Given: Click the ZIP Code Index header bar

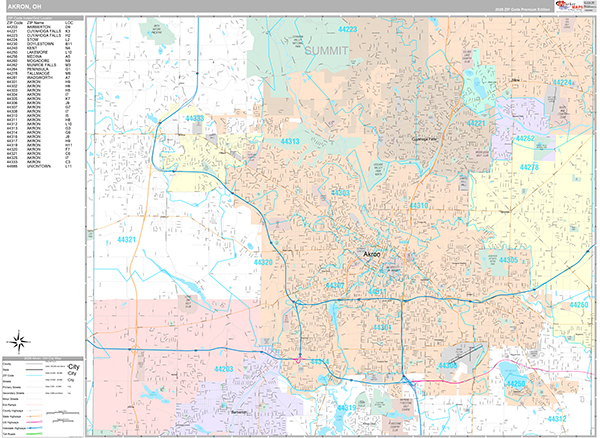Looking at the screenshot, I should click(x=45, y=18).
